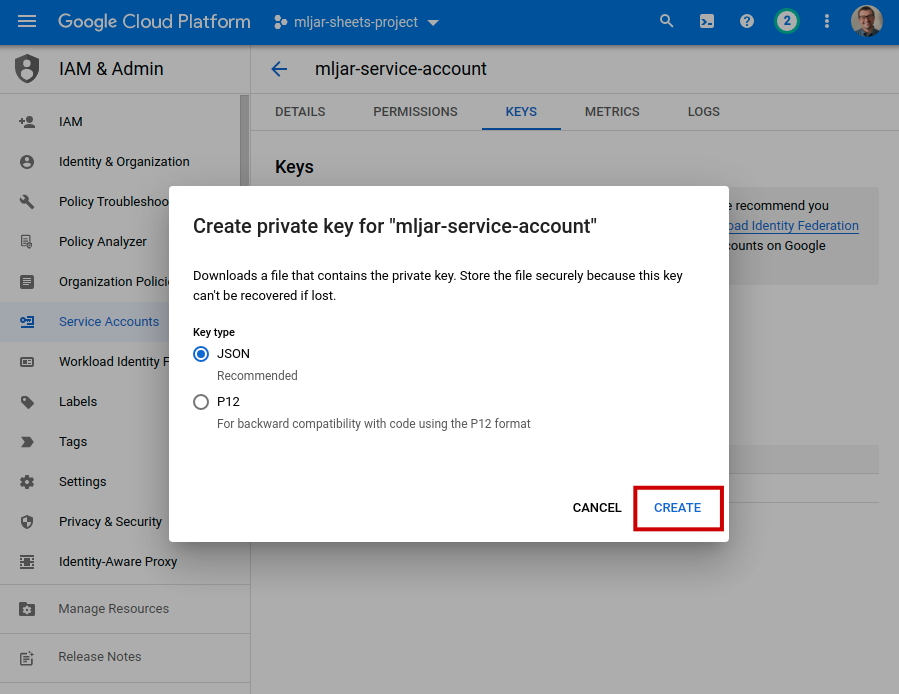899x694 pixels.
Task: Click the IAM & Admin shield icon
Action: click(27, 69)
